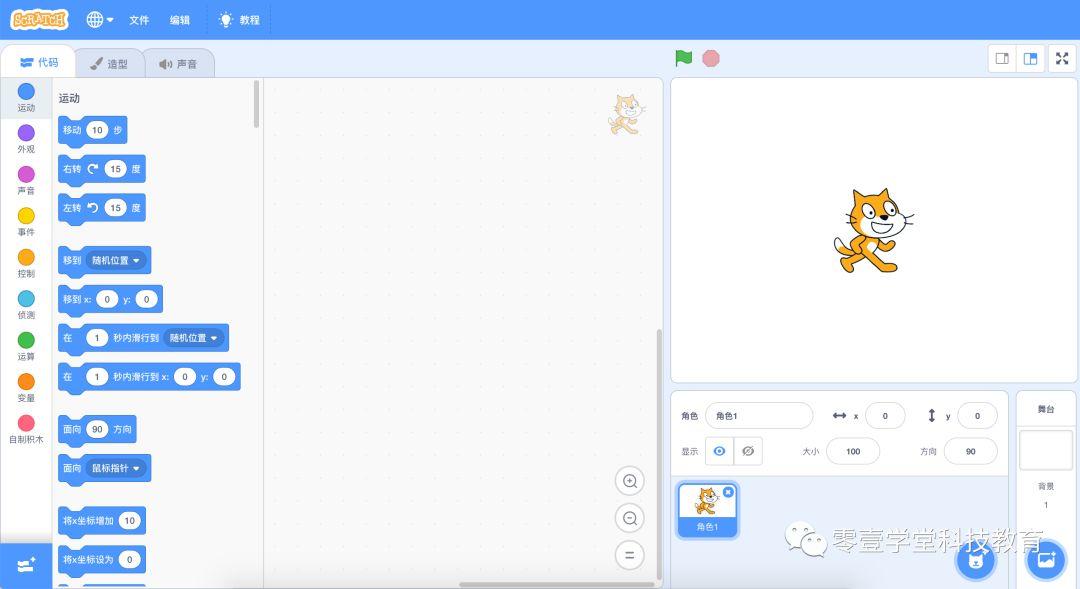The image size is (1080, 589).
Task: Reset workspace zoom with equals button
Action: 630,555
